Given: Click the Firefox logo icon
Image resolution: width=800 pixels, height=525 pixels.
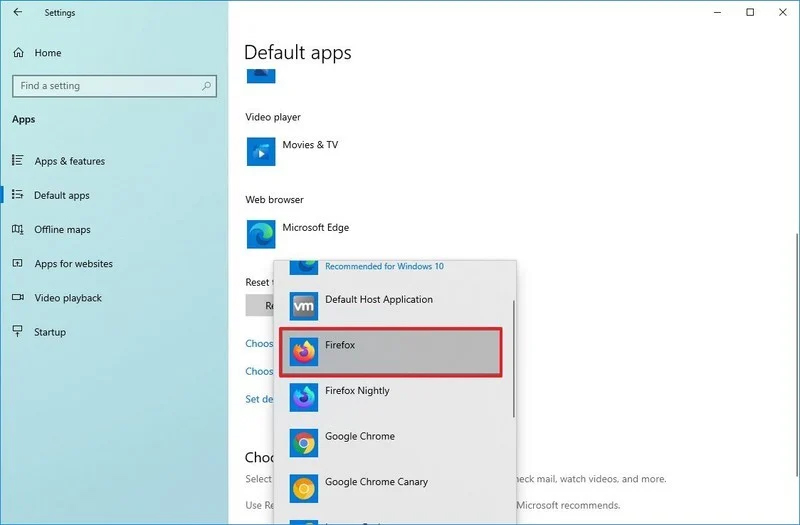Looking at the screenshot, I should (x=304, y=352).
